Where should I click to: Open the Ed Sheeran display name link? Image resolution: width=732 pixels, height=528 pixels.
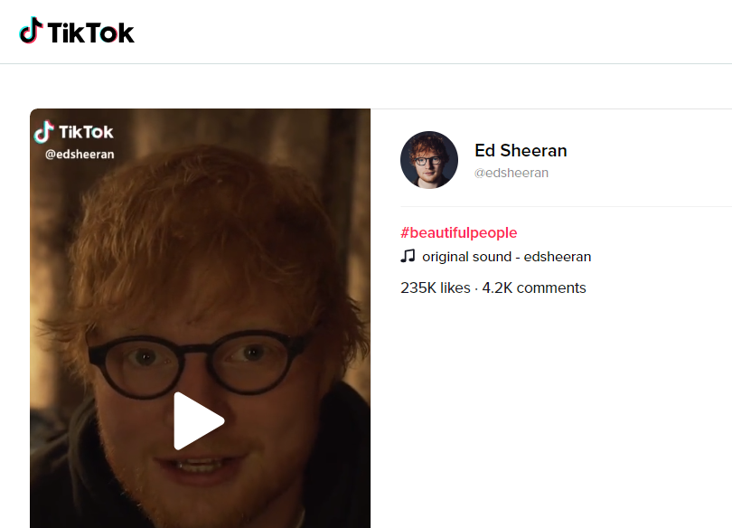(x=521, y=150)
